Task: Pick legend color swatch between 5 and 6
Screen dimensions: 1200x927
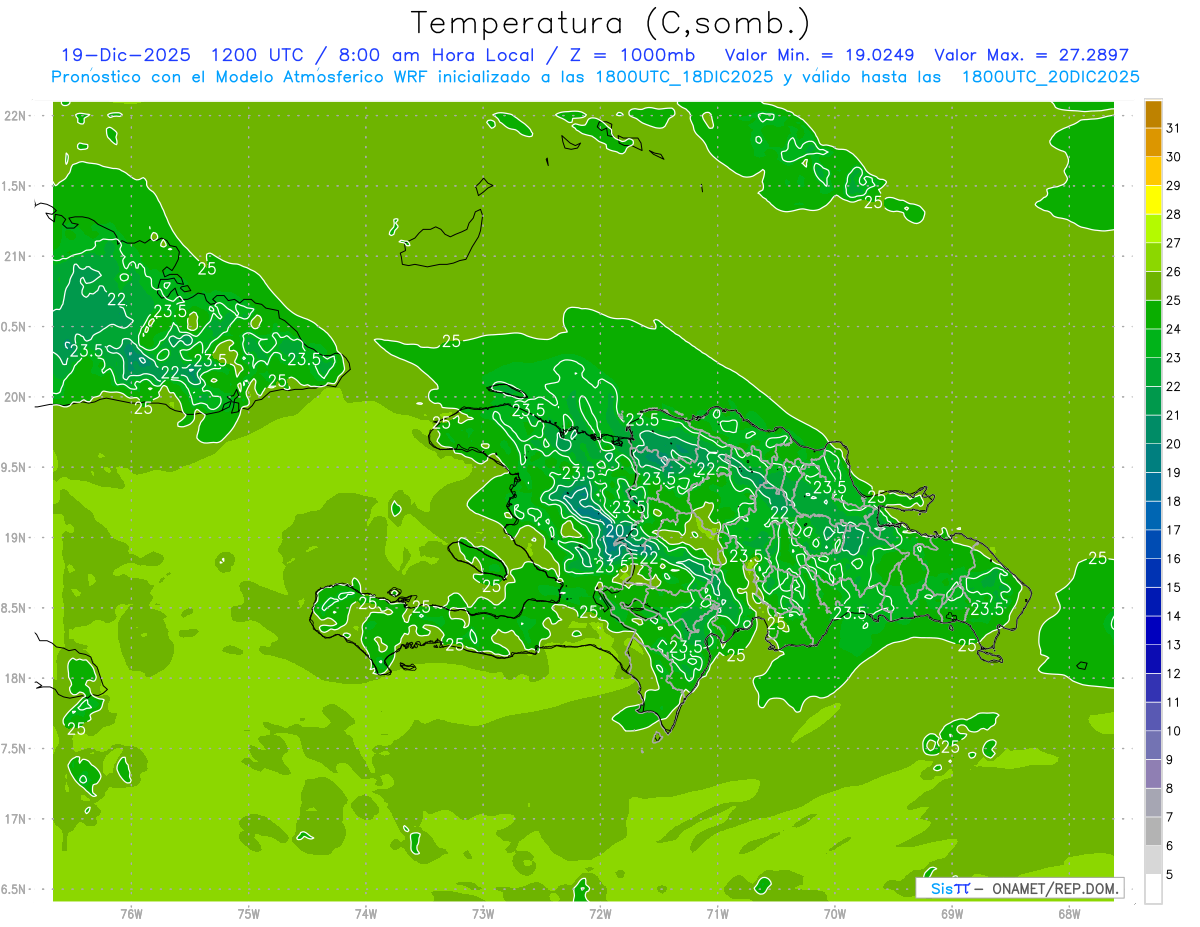Action: [1153, 860]
